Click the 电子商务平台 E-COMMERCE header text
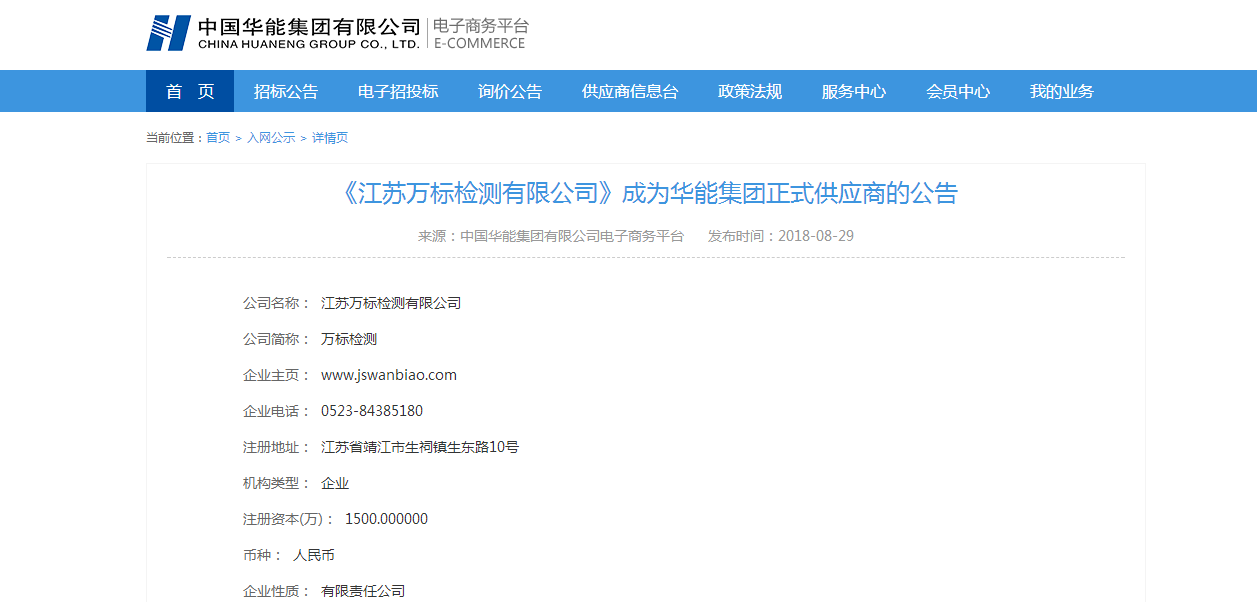Viewport: 1257px width, 602px height. [480, 34]
